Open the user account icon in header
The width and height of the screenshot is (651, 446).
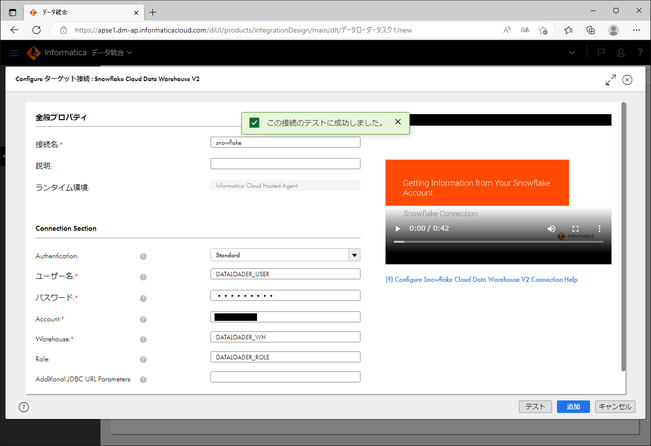coord(621,53)
